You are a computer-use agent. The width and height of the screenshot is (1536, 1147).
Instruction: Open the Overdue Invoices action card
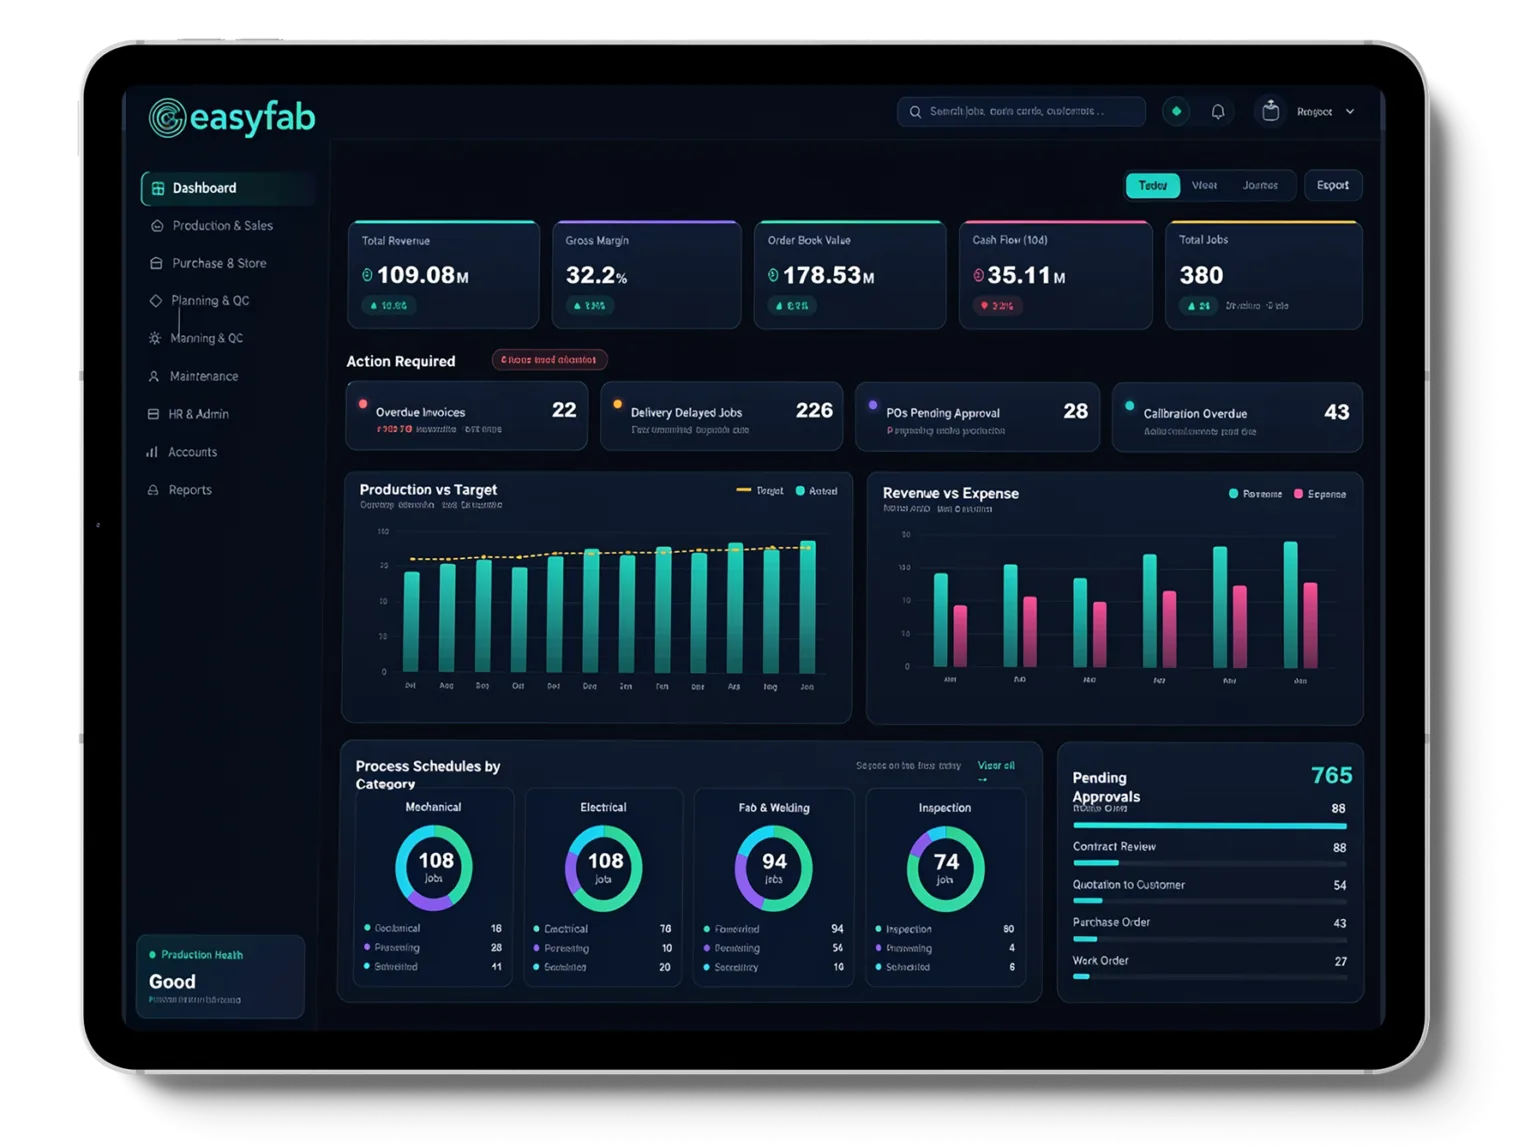466,416
